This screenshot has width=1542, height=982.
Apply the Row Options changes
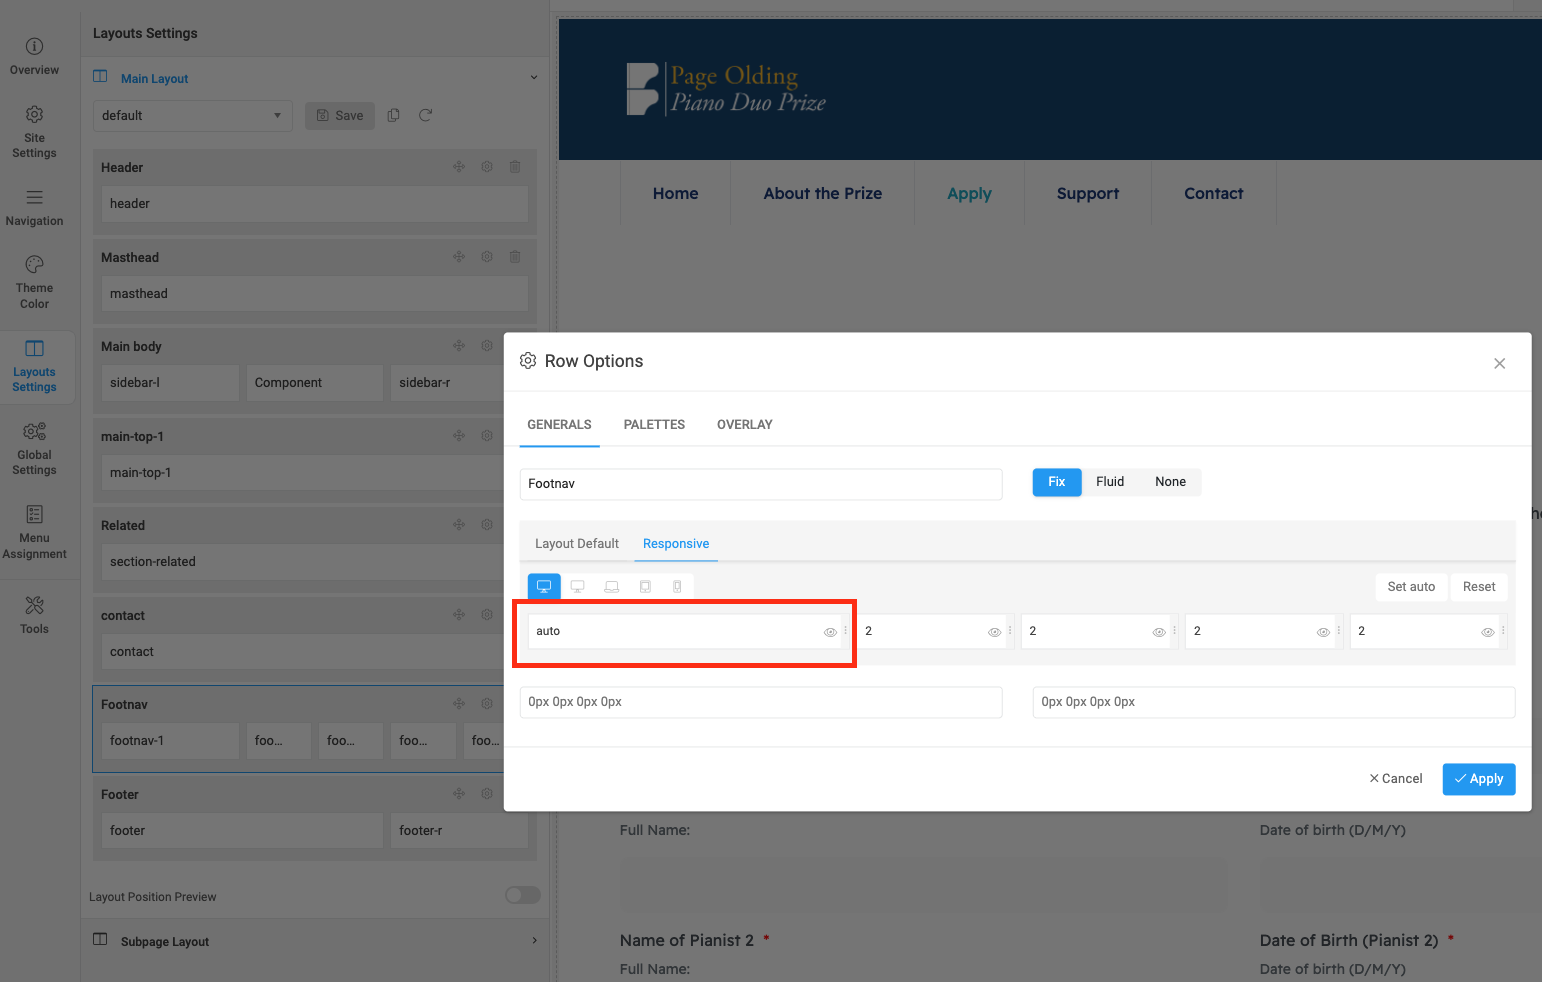1479,779
